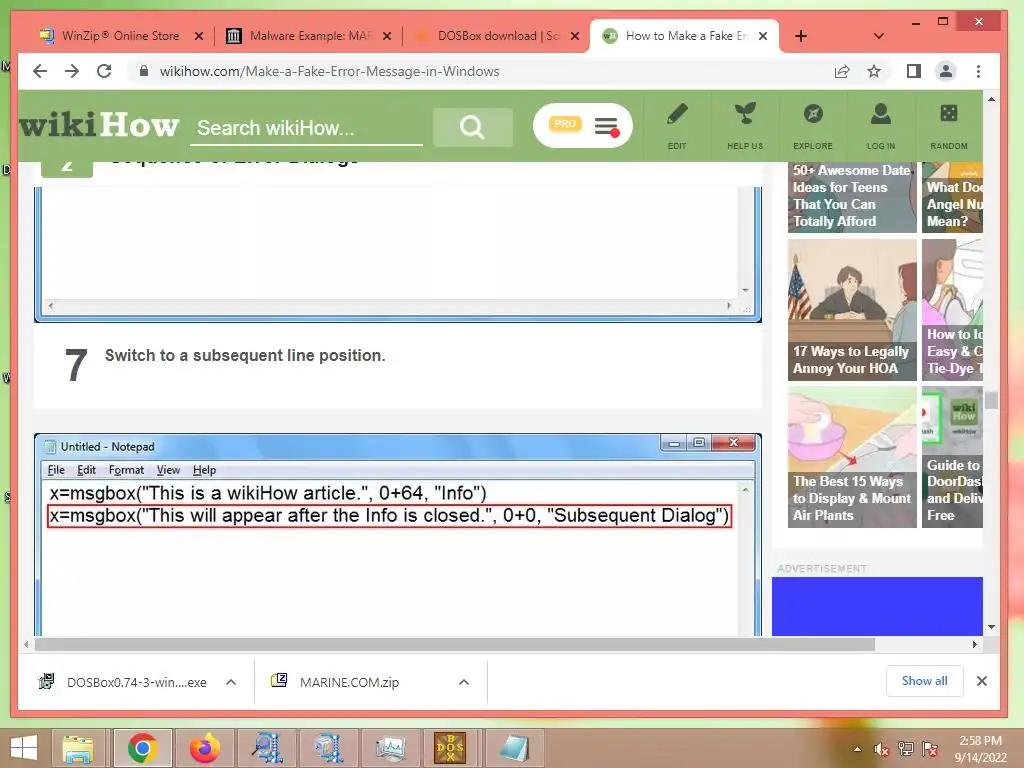The width and height of the screenshot is (1024, 768).
Task: Click Show all downloads
Action: 925,680
